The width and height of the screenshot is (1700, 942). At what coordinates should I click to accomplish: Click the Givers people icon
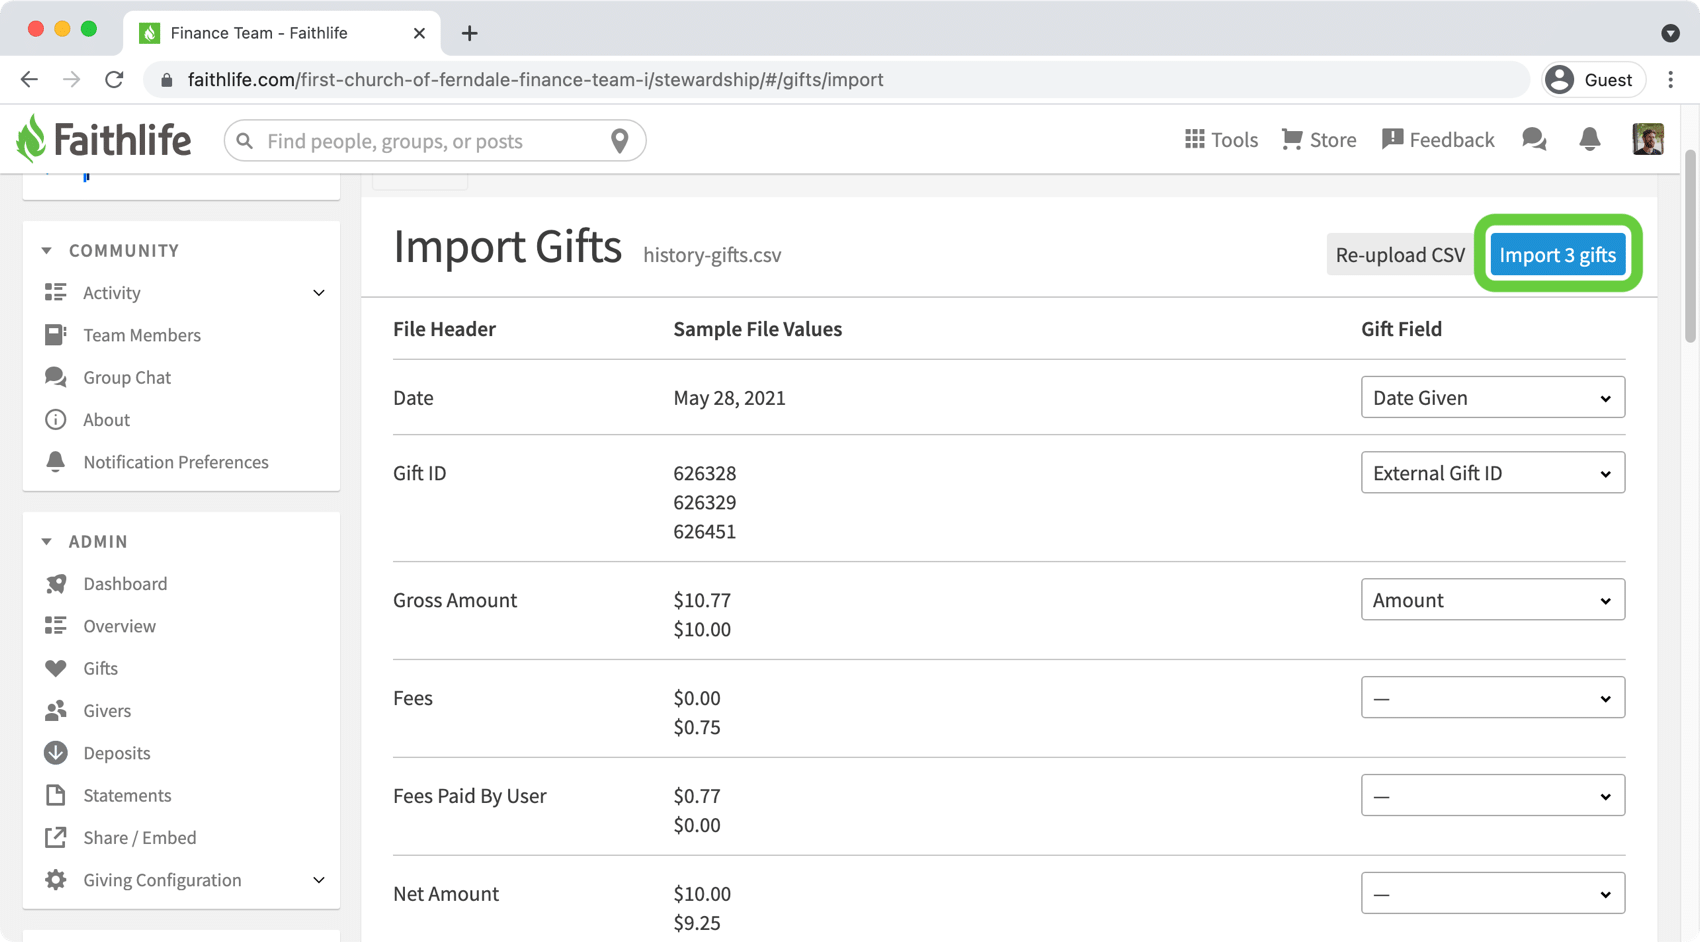coord(56,710)
